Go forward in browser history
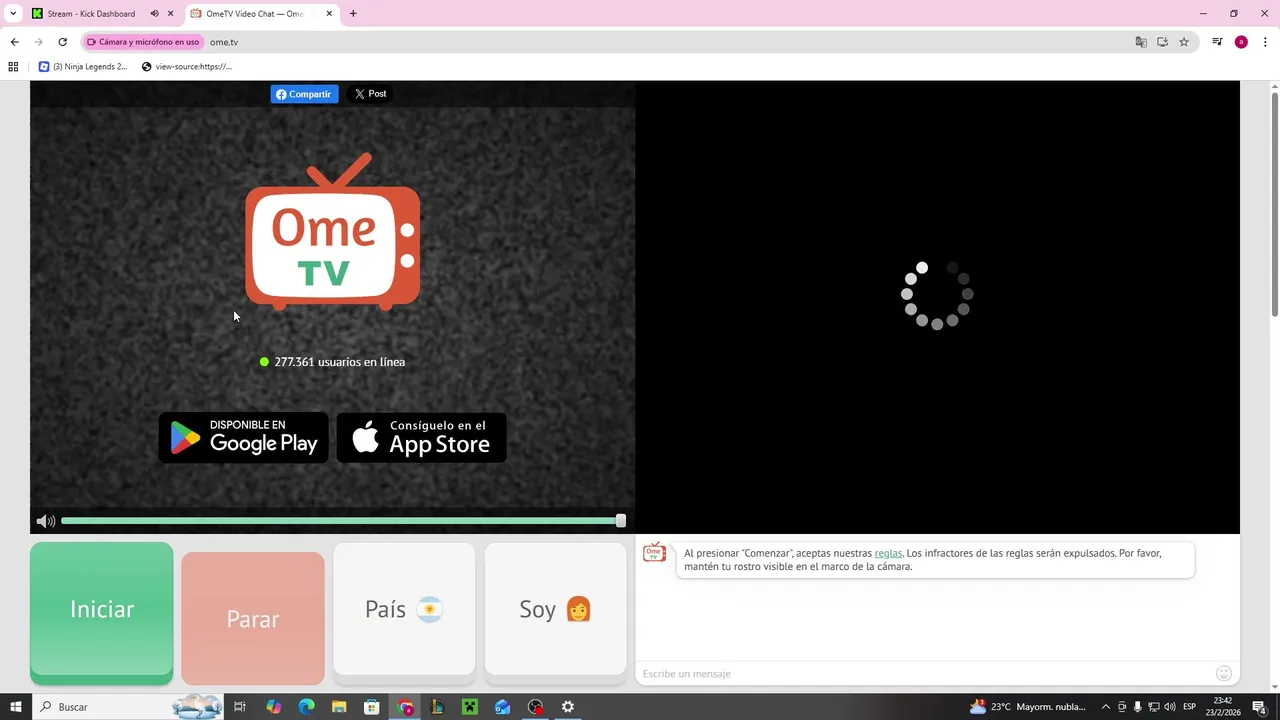The width and height of the screenshot is (1280, 720). click(x=38, y=42)
